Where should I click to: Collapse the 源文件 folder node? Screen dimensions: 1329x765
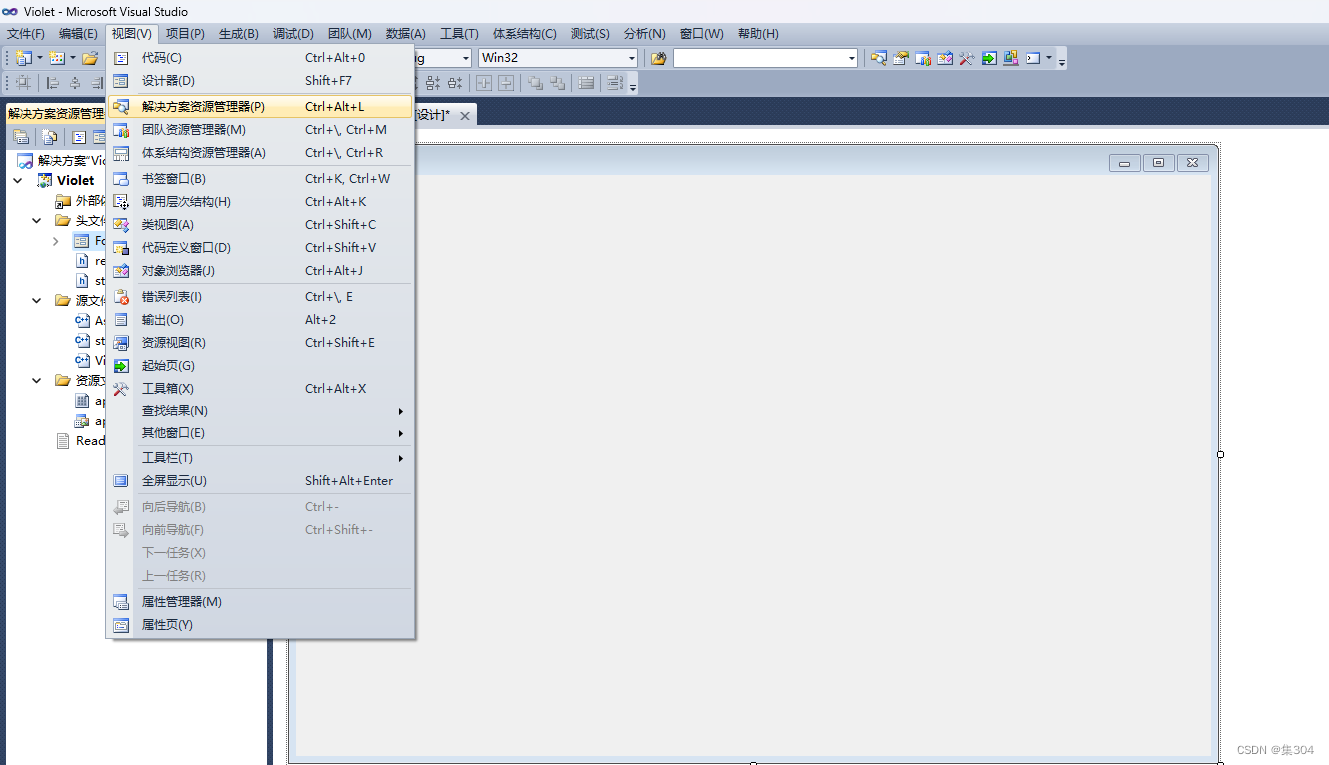[x=37, y=300]
